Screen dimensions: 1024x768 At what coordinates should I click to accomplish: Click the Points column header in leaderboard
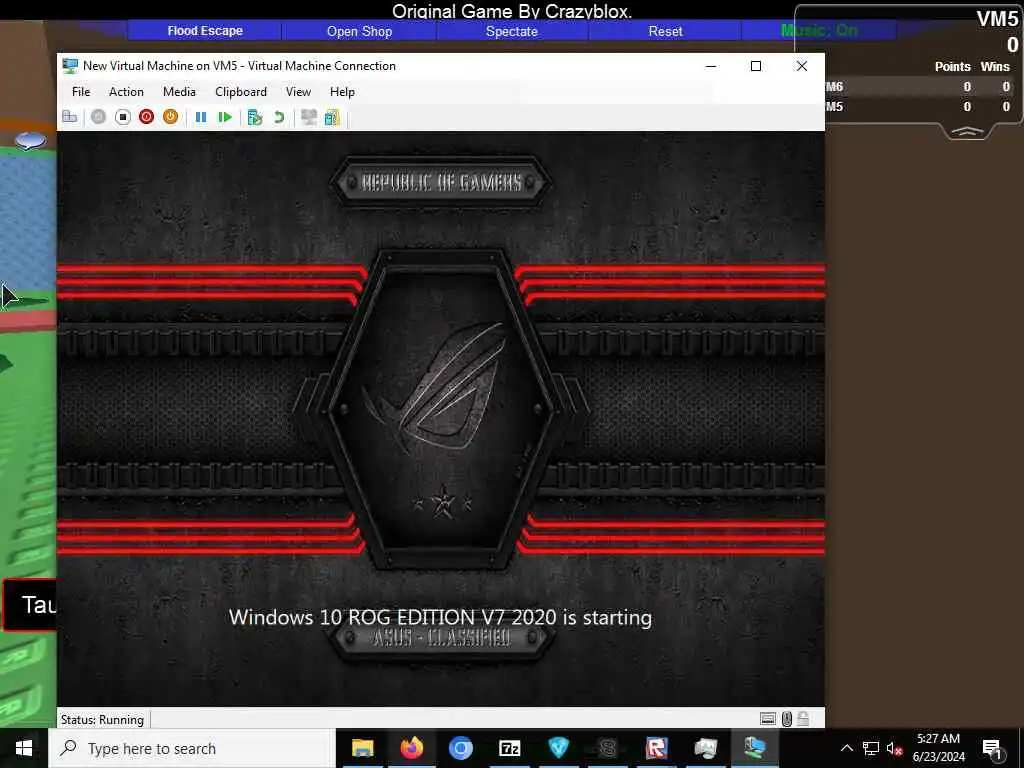pos(952,67)
